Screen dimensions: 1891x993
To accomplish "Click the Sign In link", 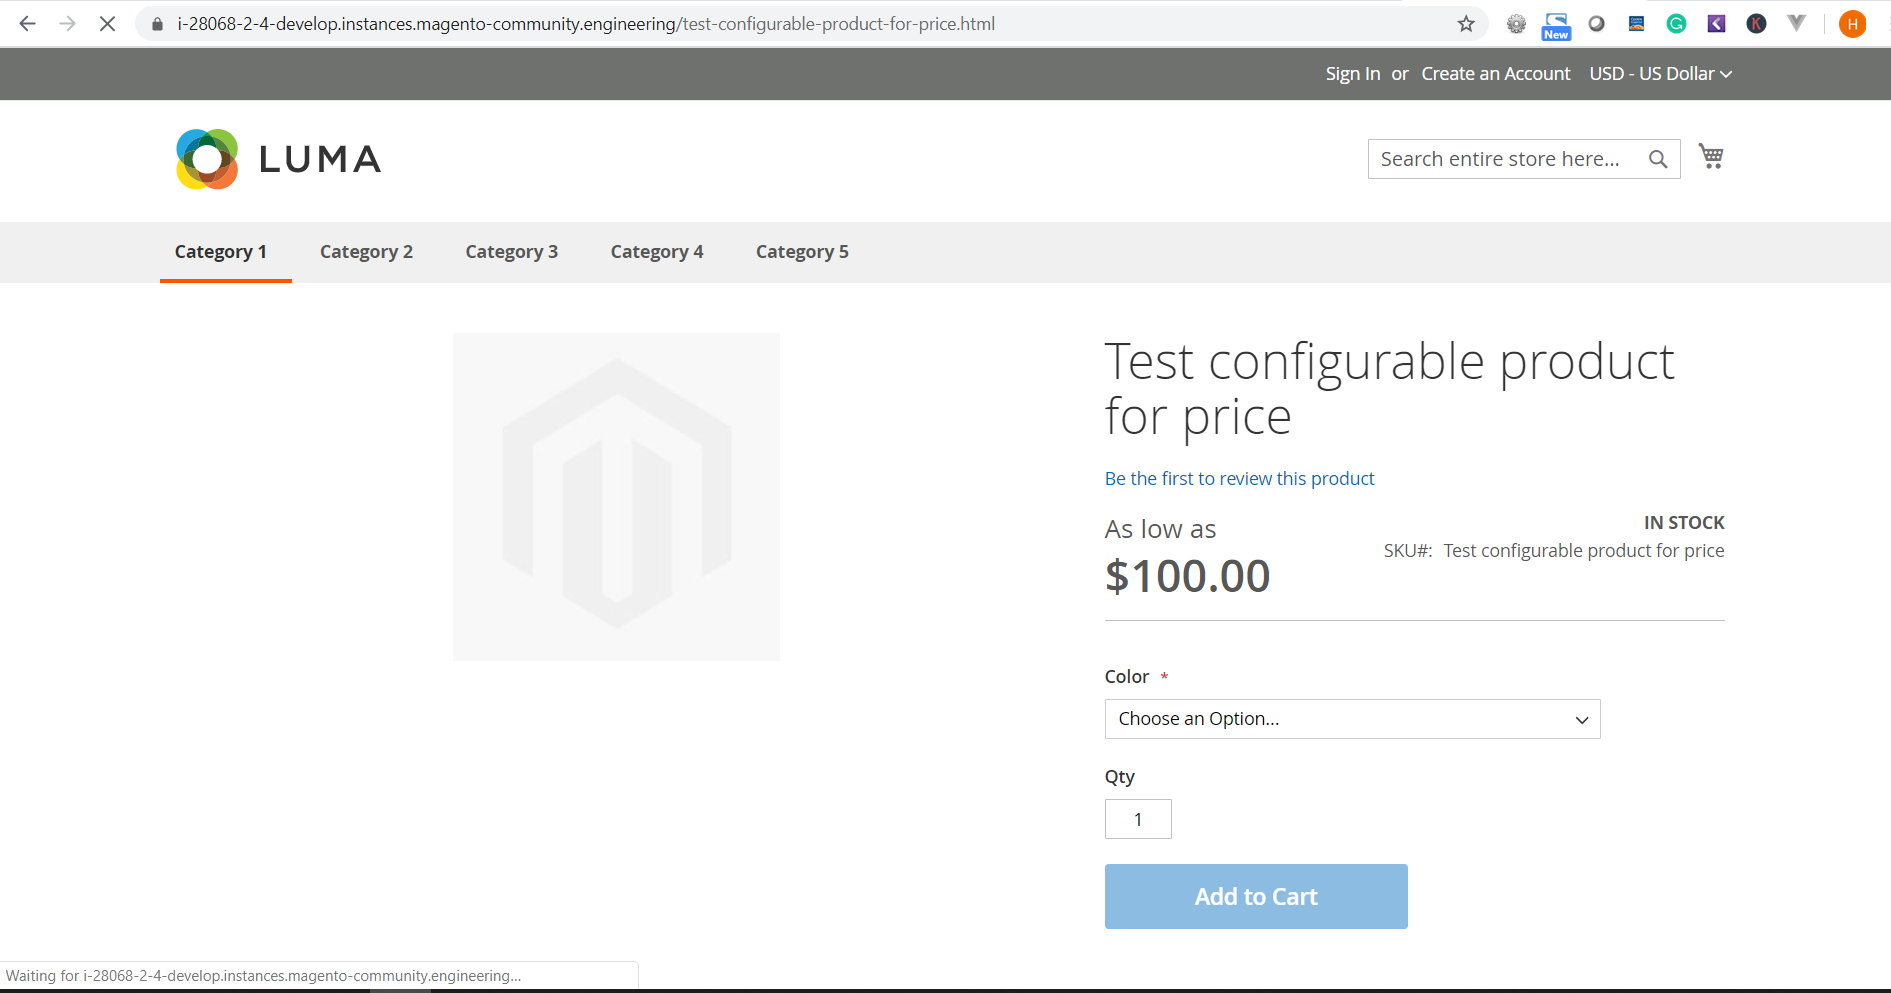I will coord(1352,73).
